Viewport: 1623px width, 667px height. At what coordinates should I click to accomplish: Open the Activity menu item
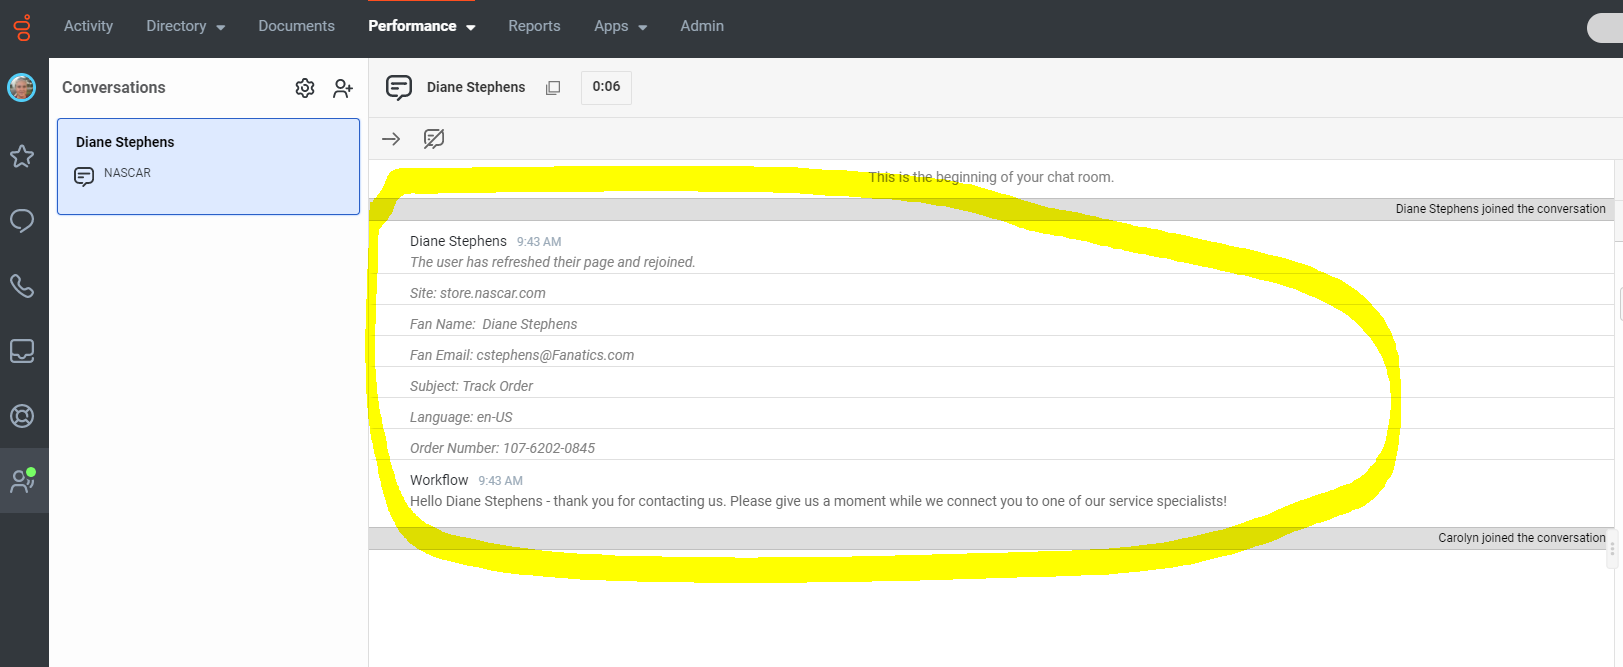click(88, 26)
